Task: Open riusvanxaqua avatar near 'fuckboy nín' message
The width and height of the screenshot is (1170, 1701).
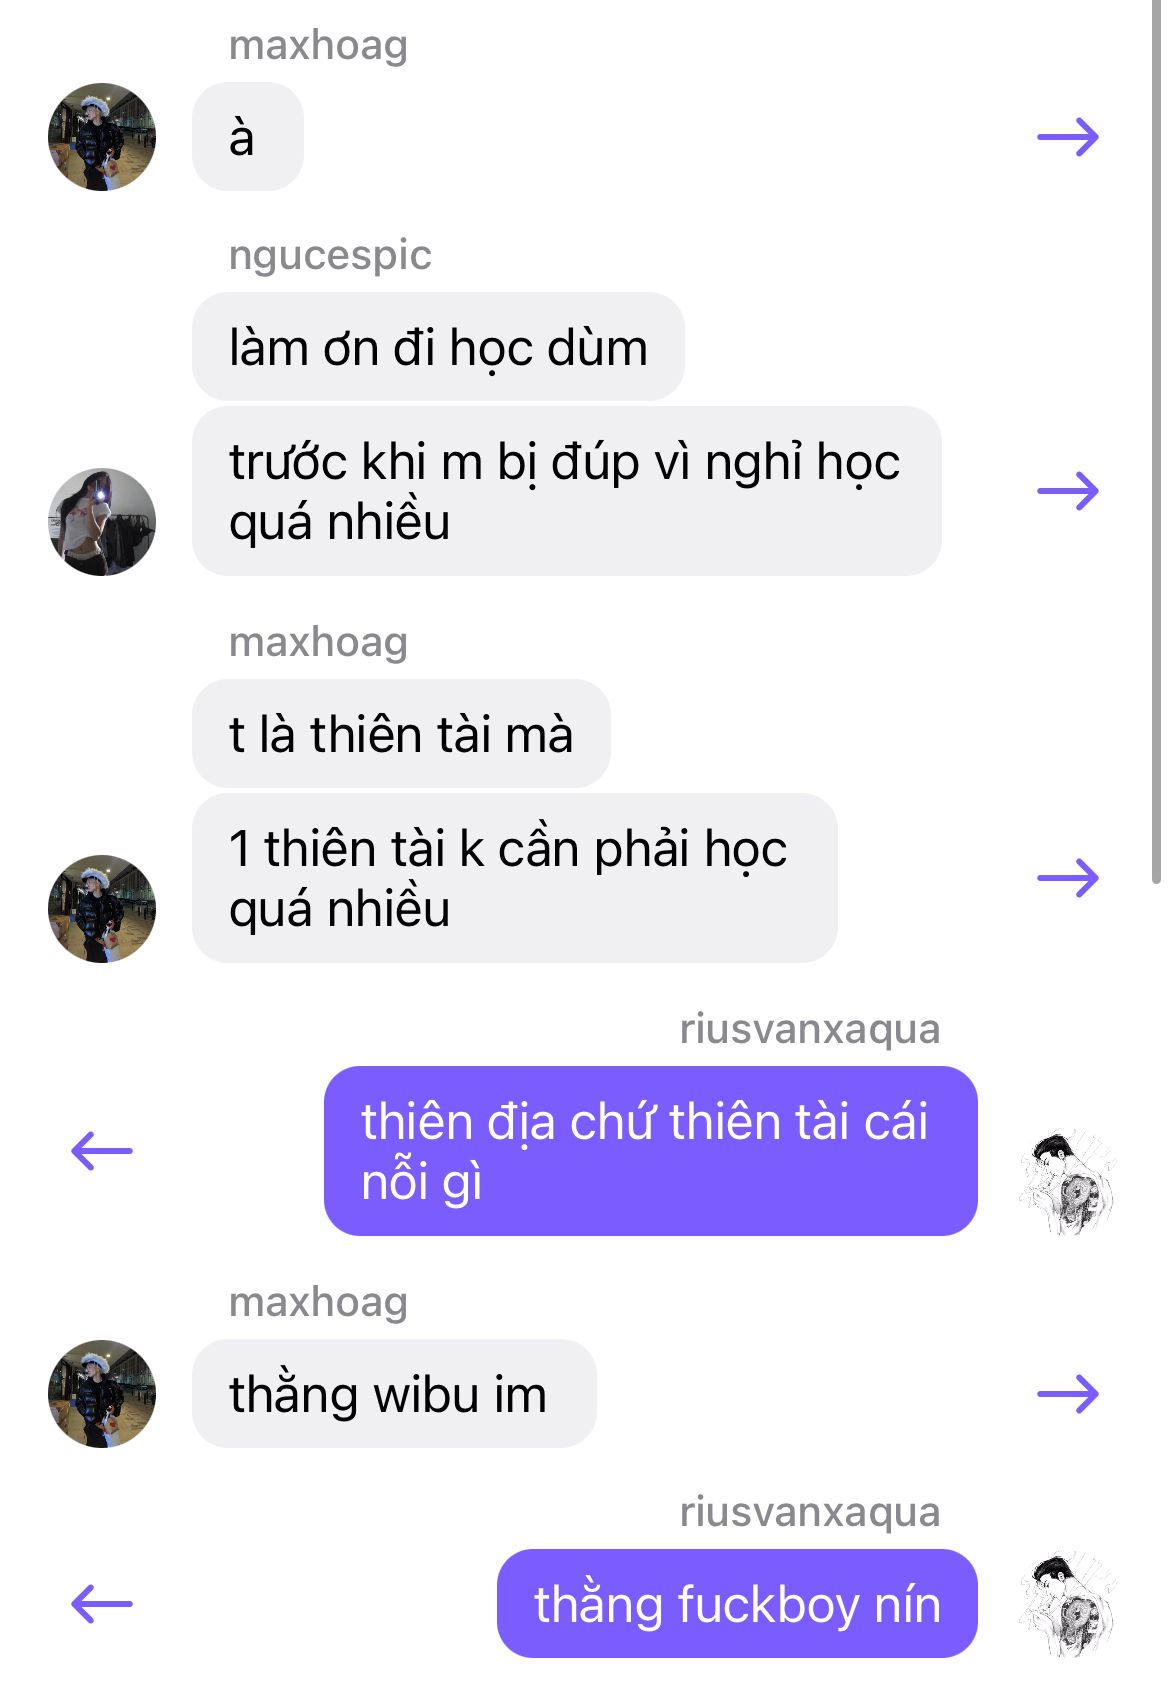Action: (x=1068, y=1604)
